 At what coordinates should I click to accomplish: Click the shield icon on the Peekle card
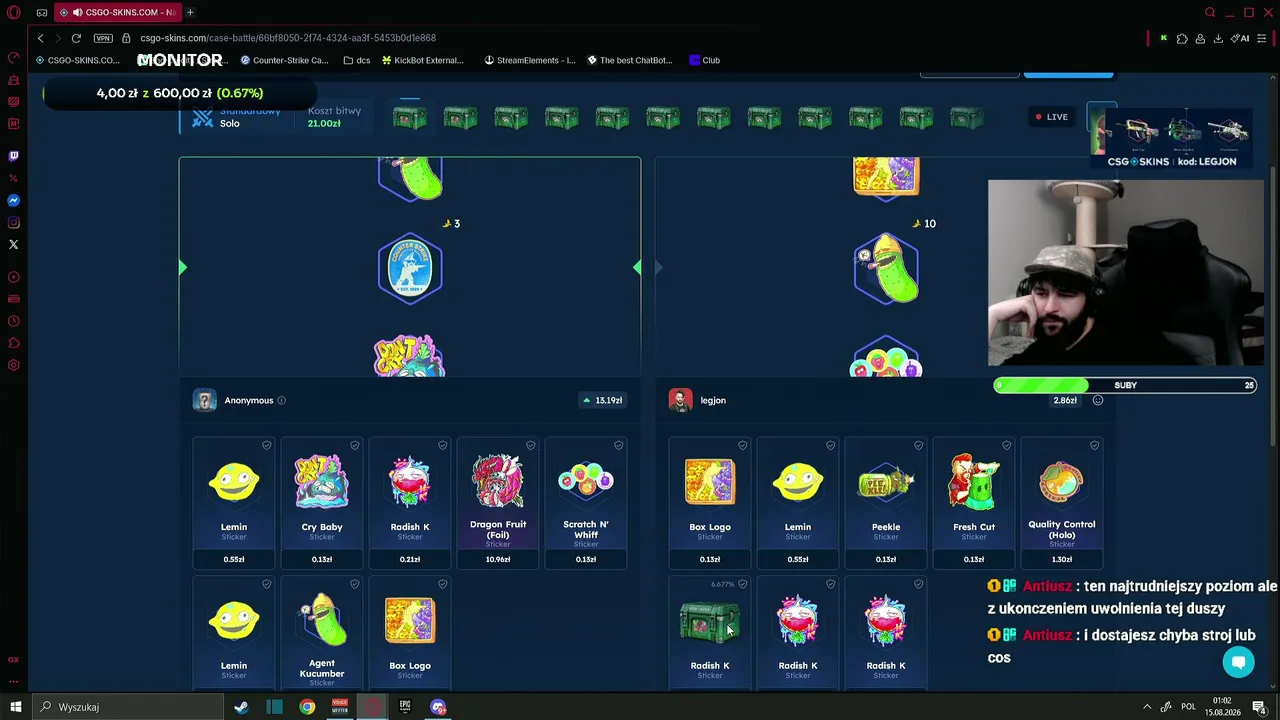[x=918, y=445]
